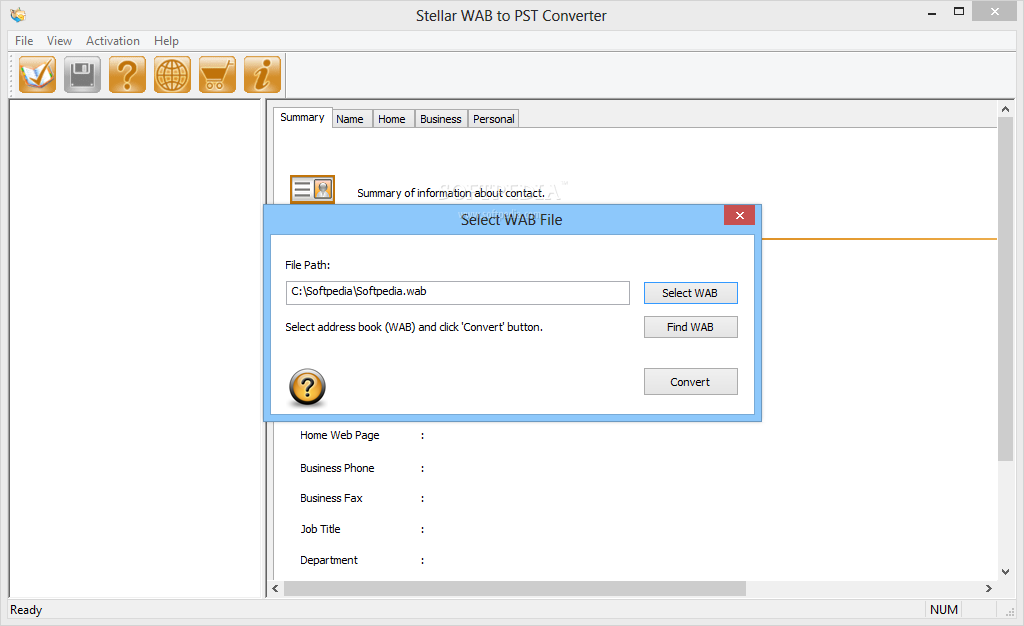This screenshot has height=626, width=1024.
Task: Click the 'Business Fax' label
Action: tap(331, 498)
